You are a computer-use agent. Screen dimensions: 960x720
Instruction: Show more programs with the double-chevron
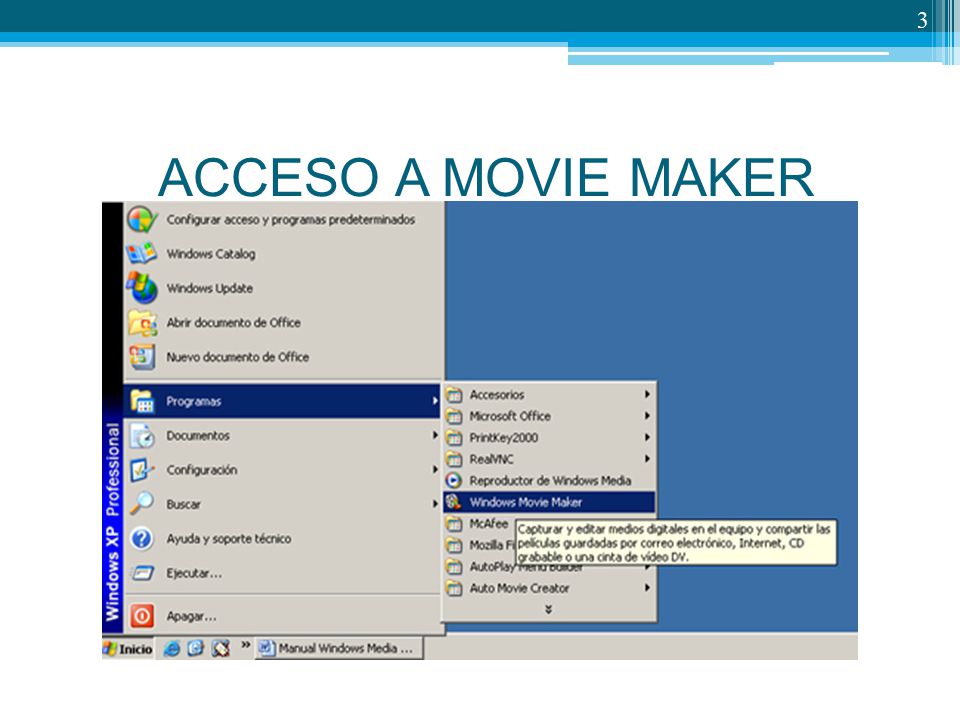pyautogui.click(x=549, y=609)
